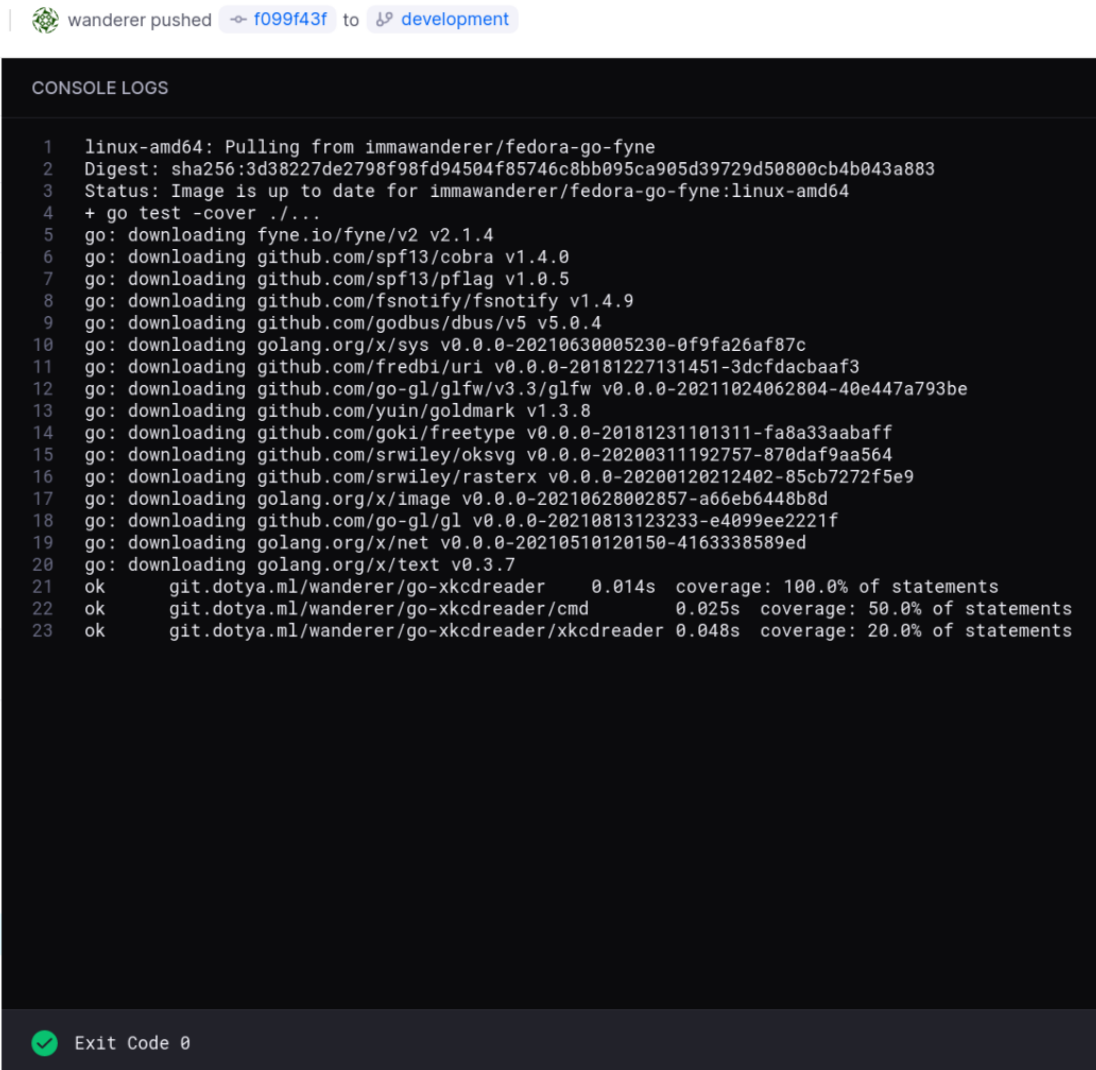Click the fyne.io/fyne/v2 download line

[288, 235]
